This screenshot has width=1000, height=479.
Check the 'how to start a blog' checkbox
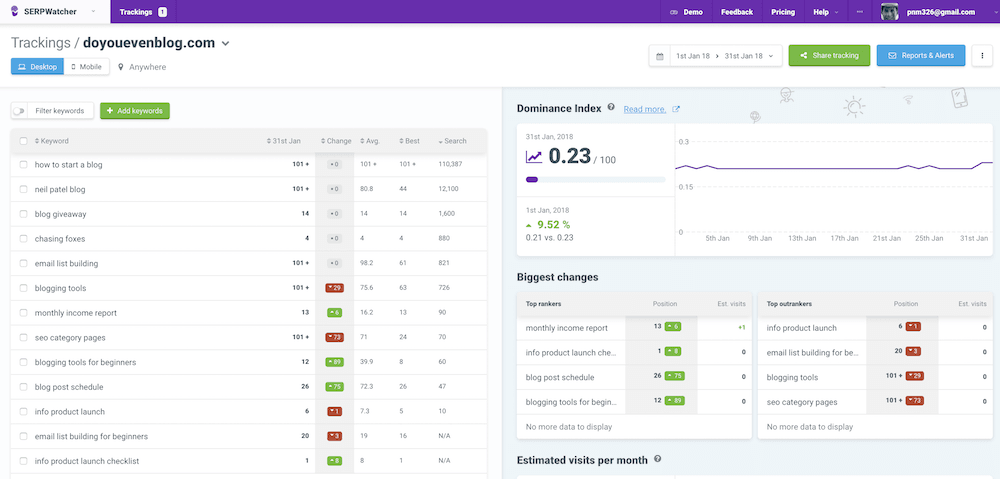pos(24,165)
